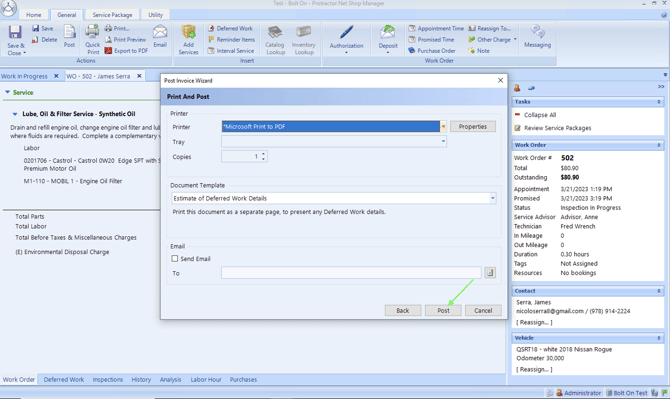Open Messaging from the ribbon

pyautogui.click(x=537, y=36)
